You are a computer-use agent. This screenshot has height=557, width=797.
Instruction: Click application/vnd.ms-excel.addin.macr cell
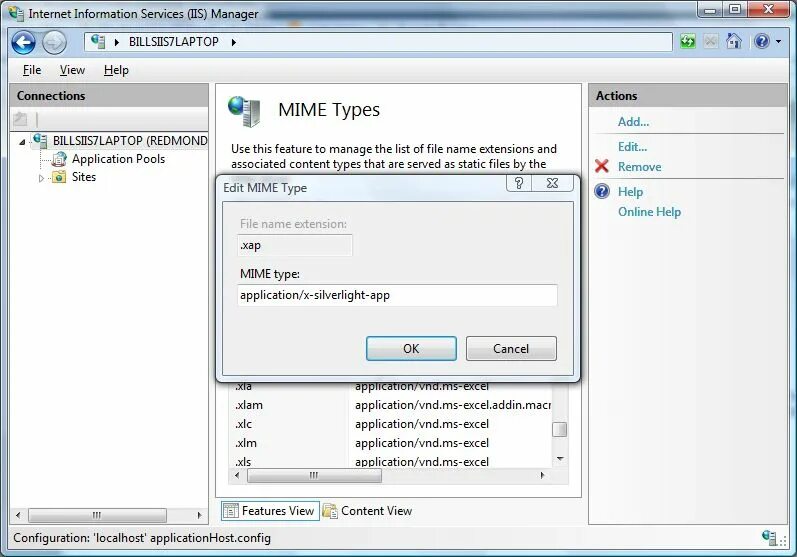pyautogui.click(x=452, y=405)
